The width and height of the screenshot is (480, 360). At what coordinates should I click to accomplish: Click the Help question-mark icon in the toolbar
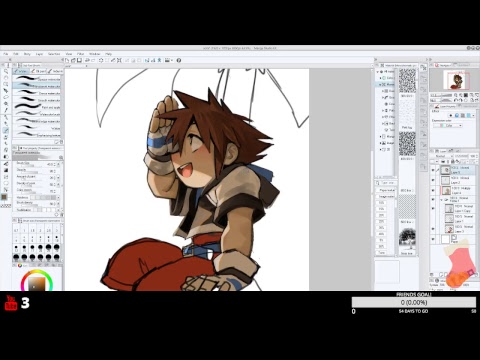tap(179, 60)
